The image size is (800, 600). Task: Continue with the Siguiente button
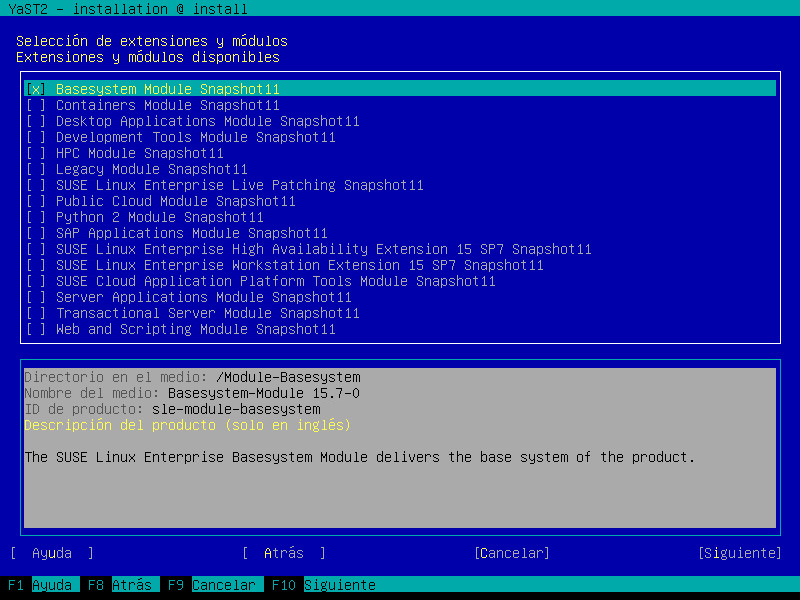(740, 553)
